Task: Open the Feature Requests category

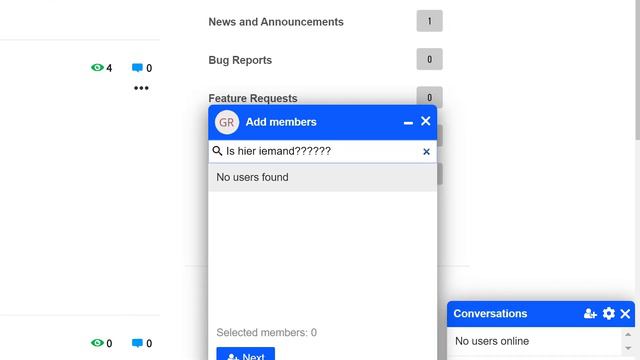Action: (253, 98)
